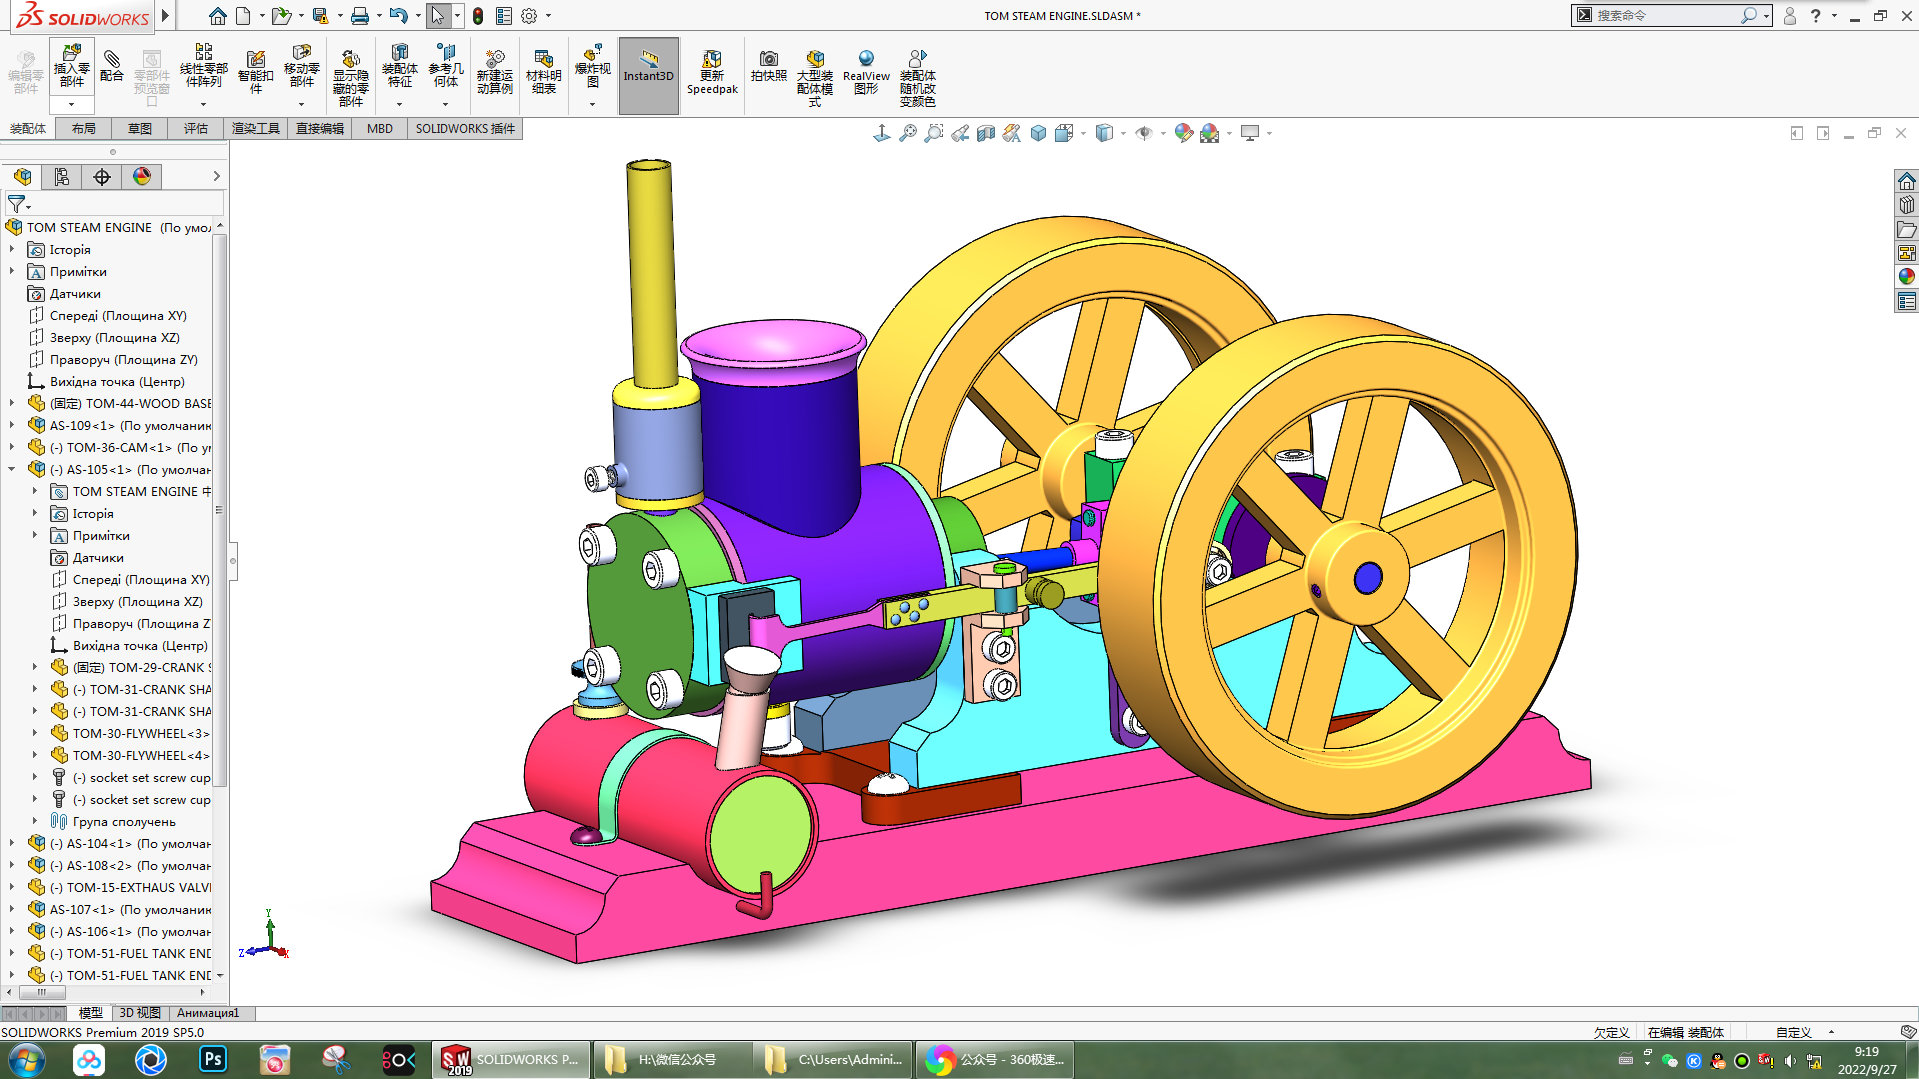Click the Zoom to Fit magnifier icon
Viewport: 1919px width, 1079px height.
coord(907,133)
